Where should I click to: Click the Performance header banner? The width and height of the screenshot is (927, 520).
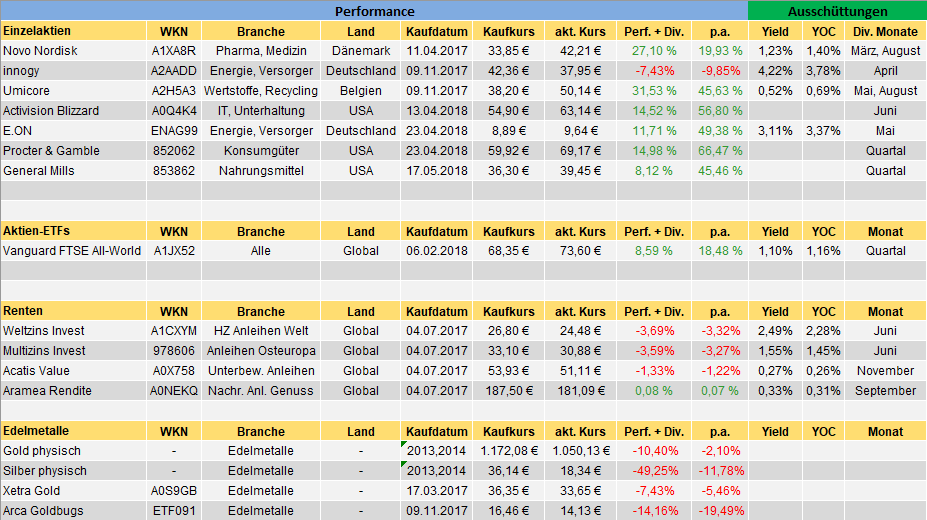[x=374, y=11]
